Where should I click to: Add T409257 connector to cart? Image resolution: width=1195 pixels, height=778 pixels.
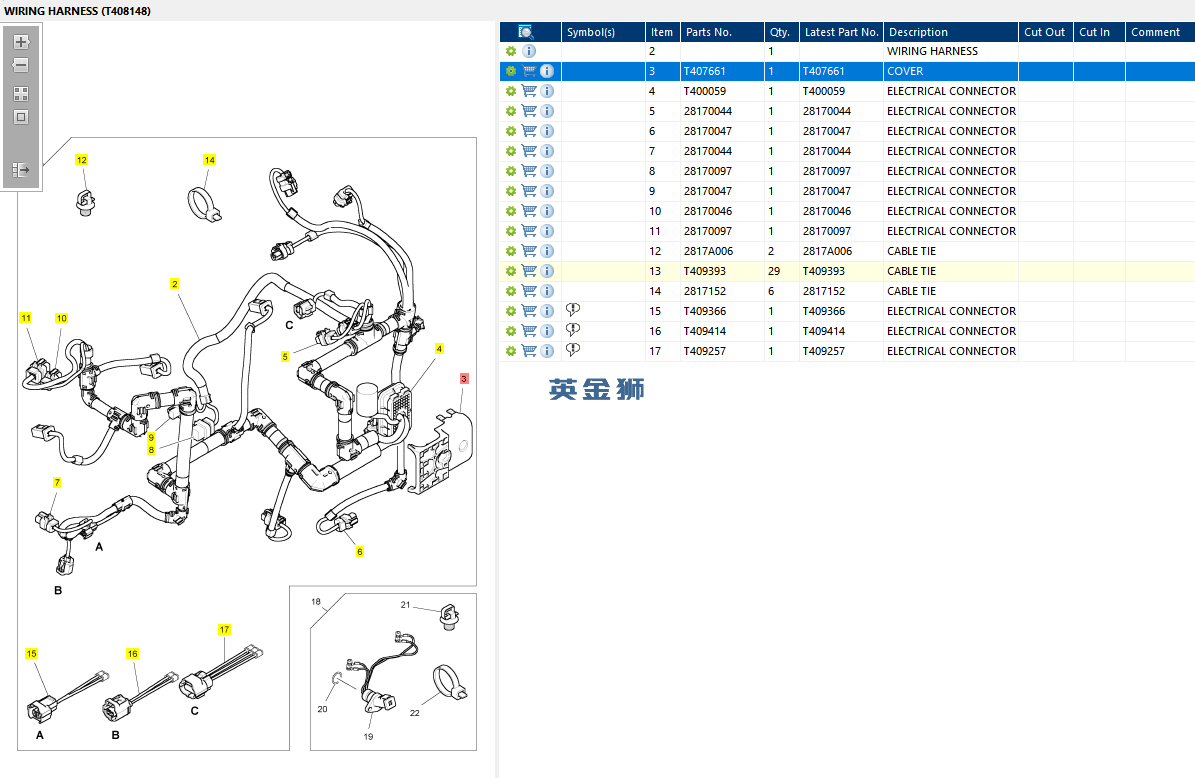coord(529,351)
